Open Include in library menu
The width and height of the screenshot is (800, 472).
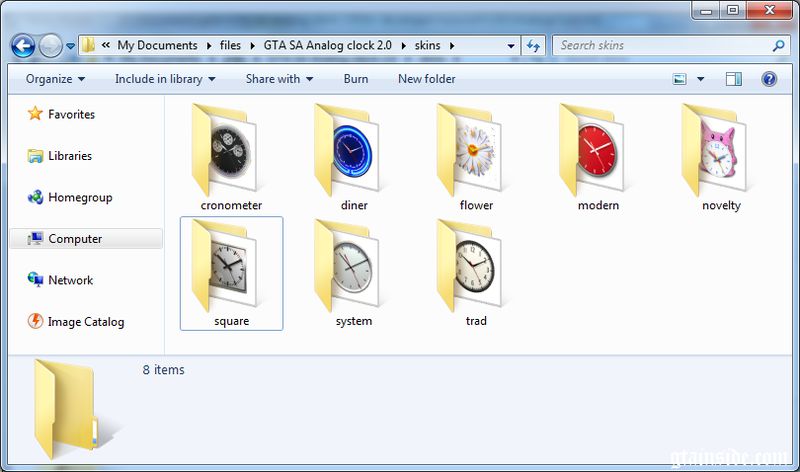coord(165,79)
